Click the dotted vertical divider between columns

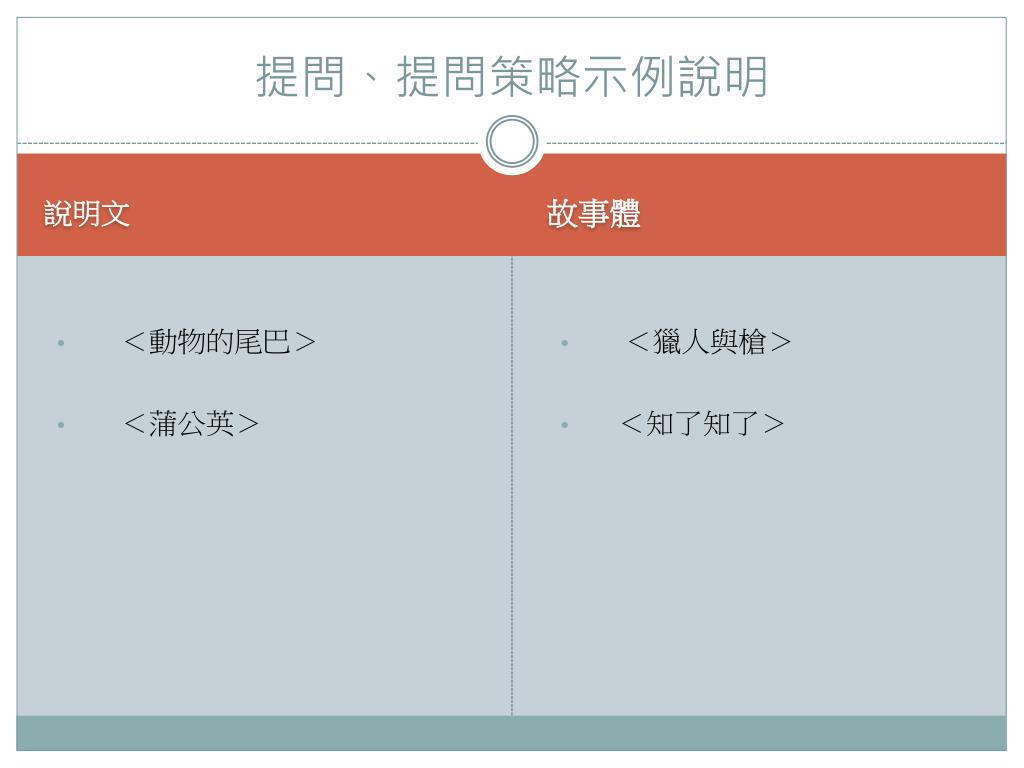point(512,485)
